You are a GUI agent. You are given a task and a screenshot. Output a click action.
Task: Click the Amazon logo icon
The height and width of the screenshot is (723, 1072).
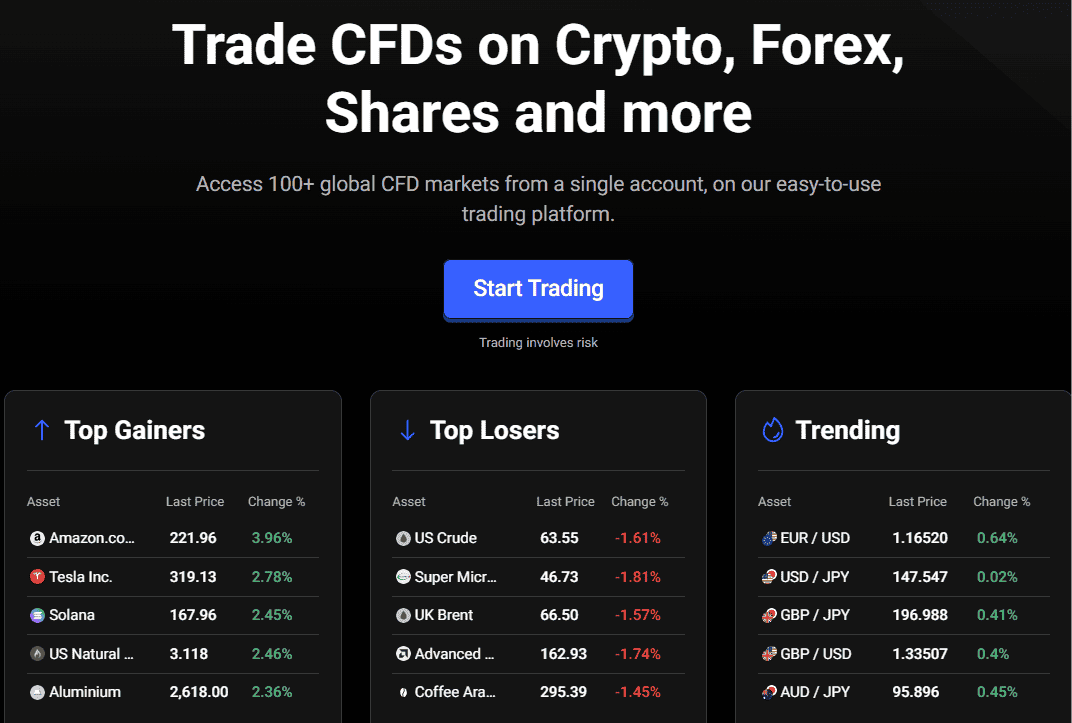coord(37,538)
